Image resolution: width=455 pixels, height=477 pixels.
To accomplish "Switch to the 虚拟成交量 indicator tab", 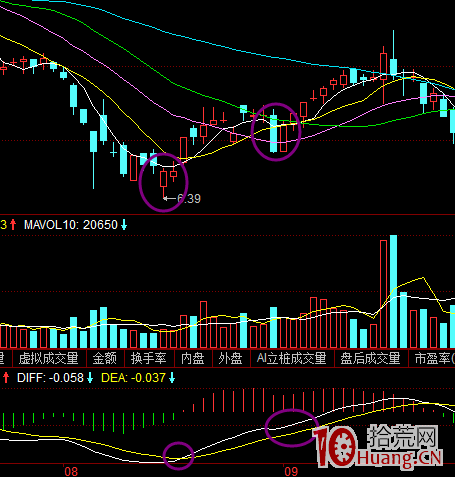I will click(49, 358).
